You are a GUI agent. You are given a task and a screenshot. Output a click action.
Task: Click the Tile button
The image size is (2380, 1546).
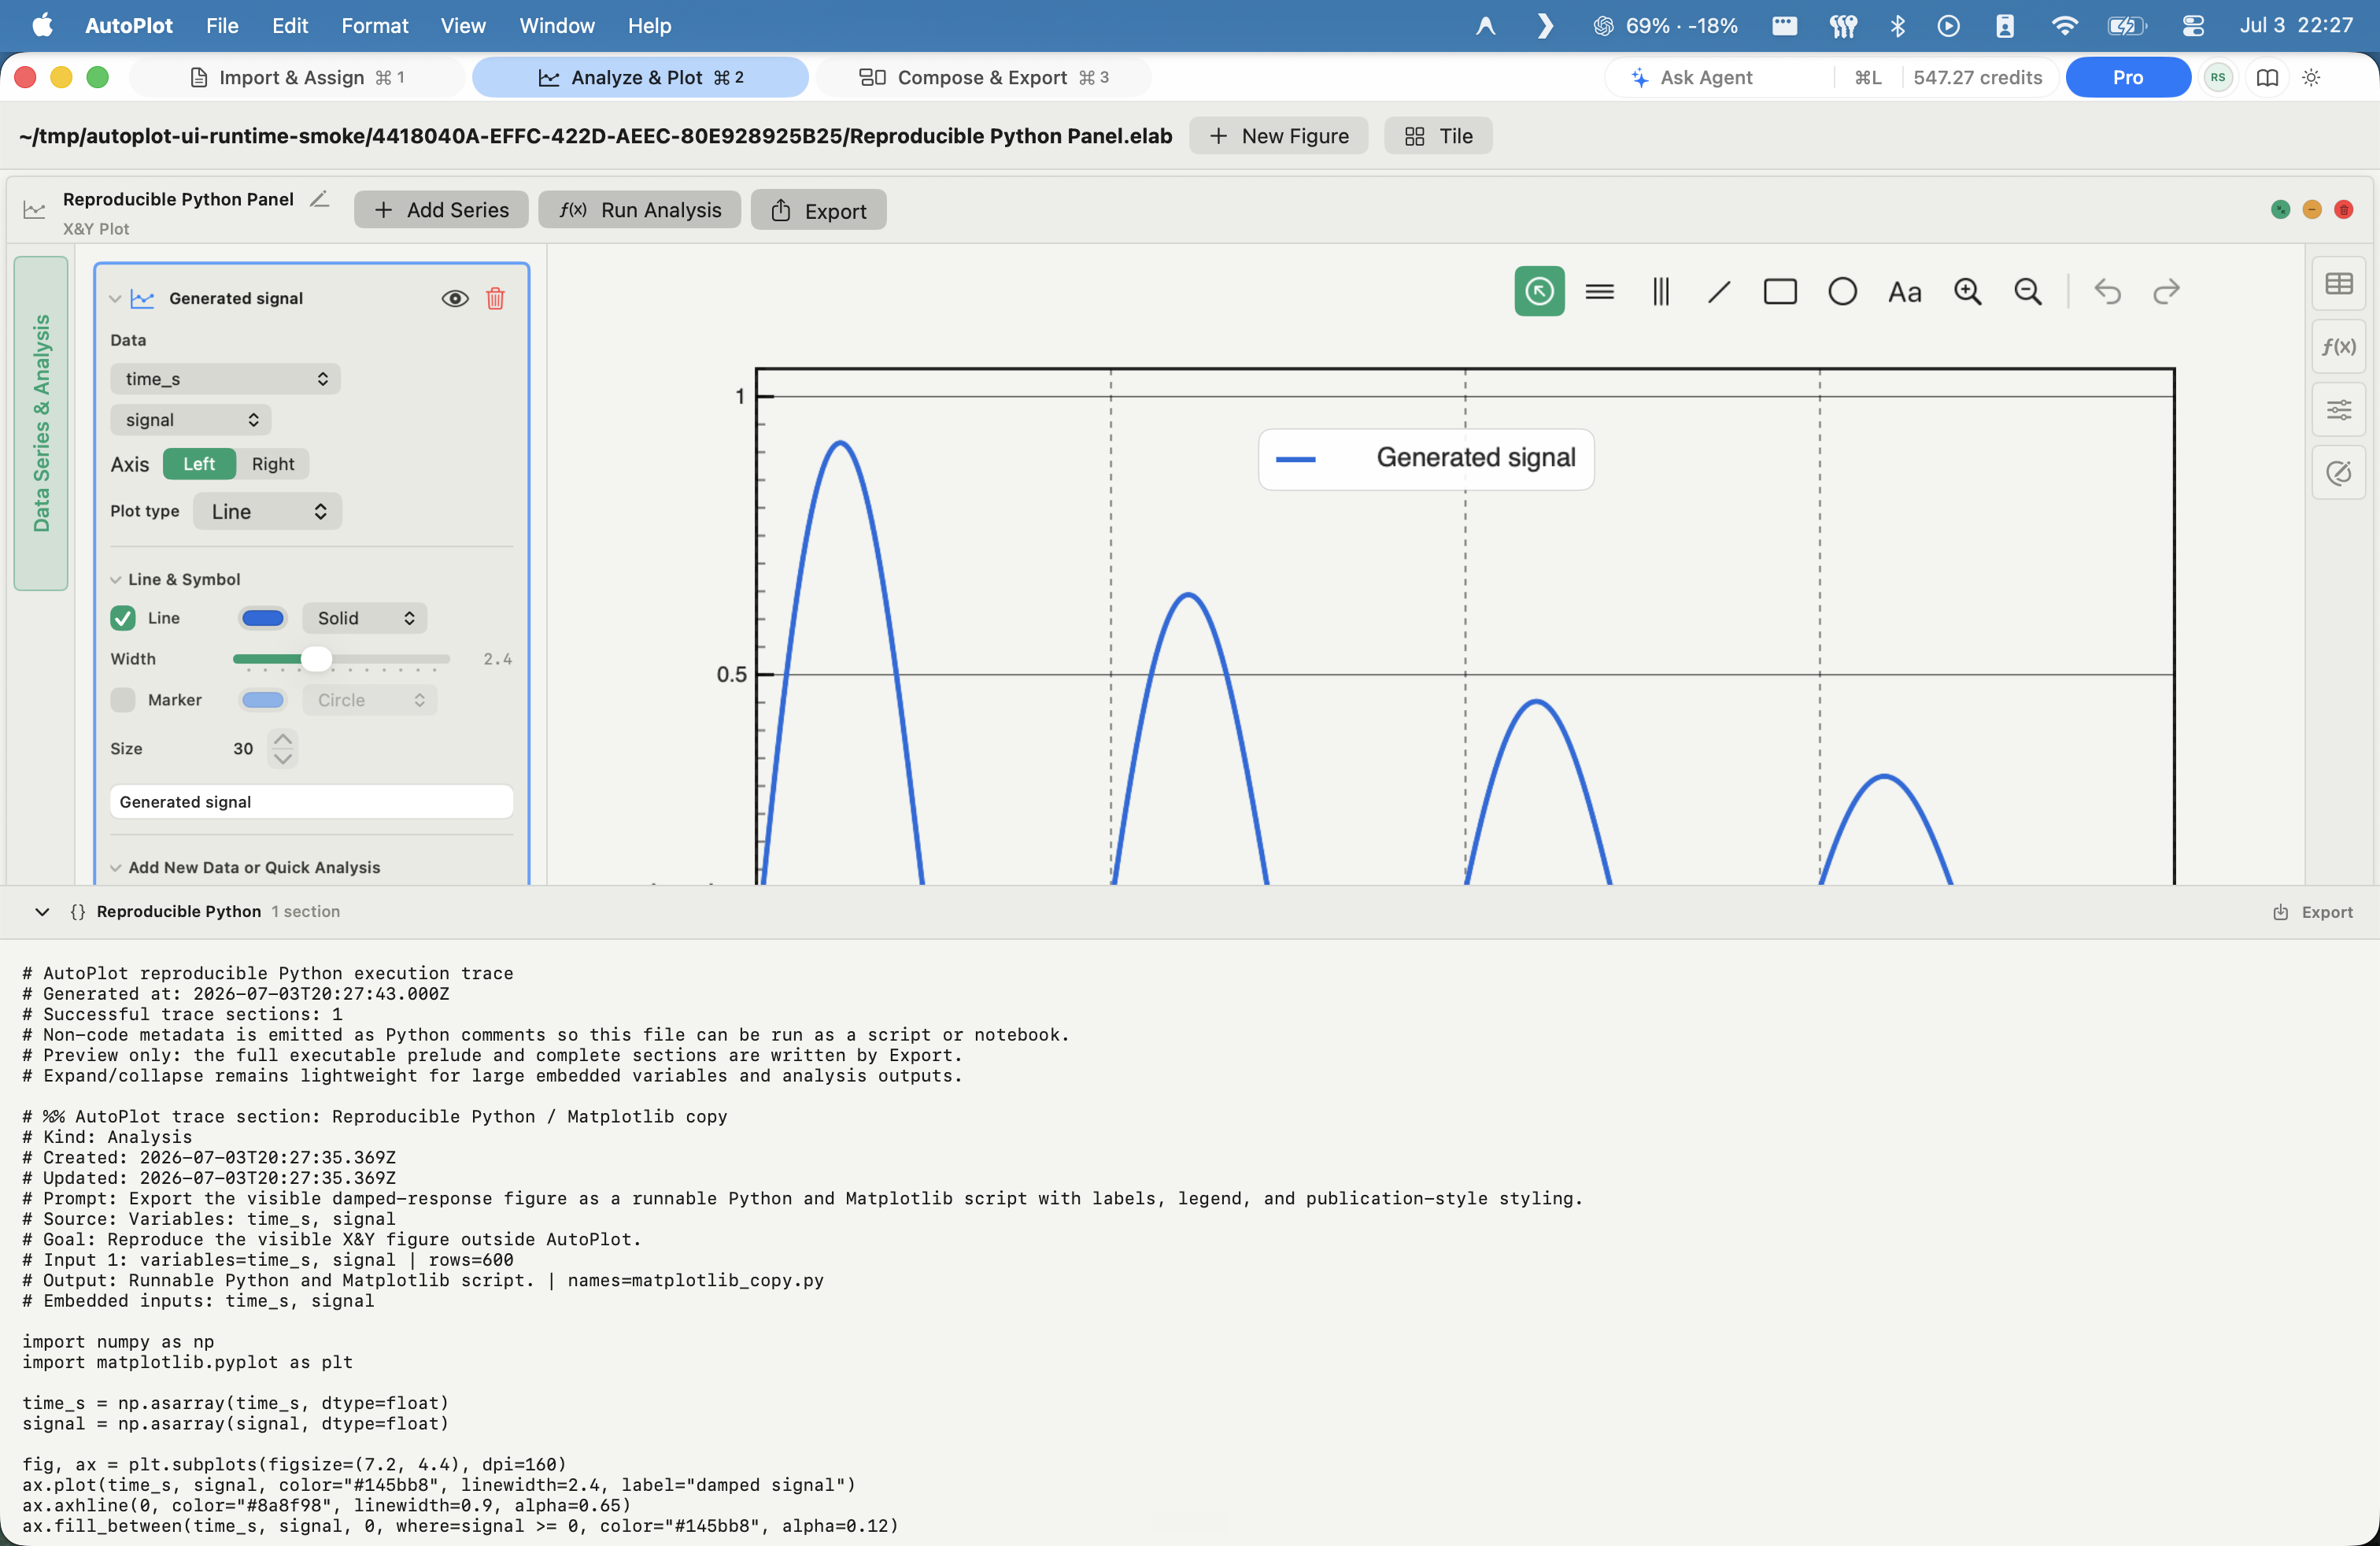(x=1438, y=136)
